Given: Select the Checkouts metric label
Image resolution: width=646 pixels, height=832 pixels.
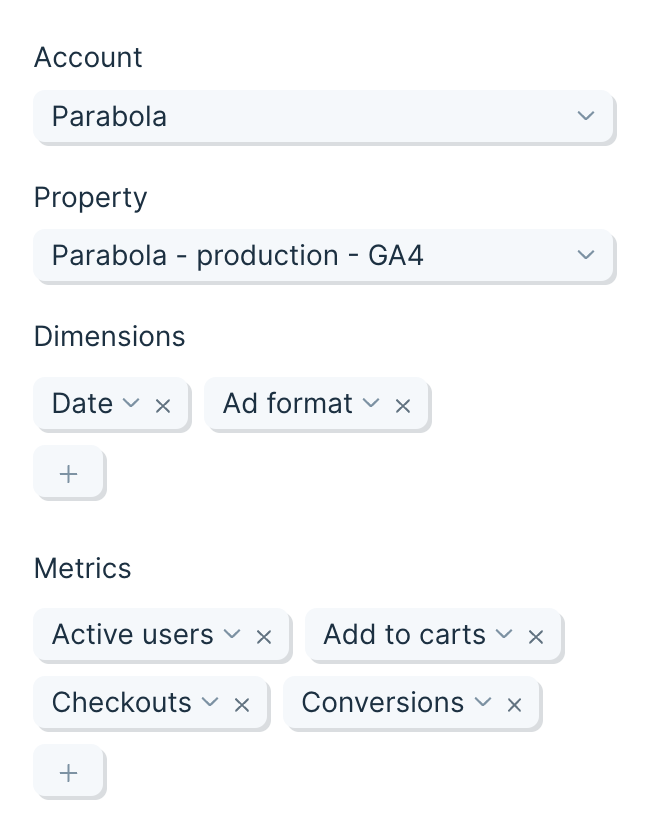Looking at the screenshot, I should click(x=122, y=703).
